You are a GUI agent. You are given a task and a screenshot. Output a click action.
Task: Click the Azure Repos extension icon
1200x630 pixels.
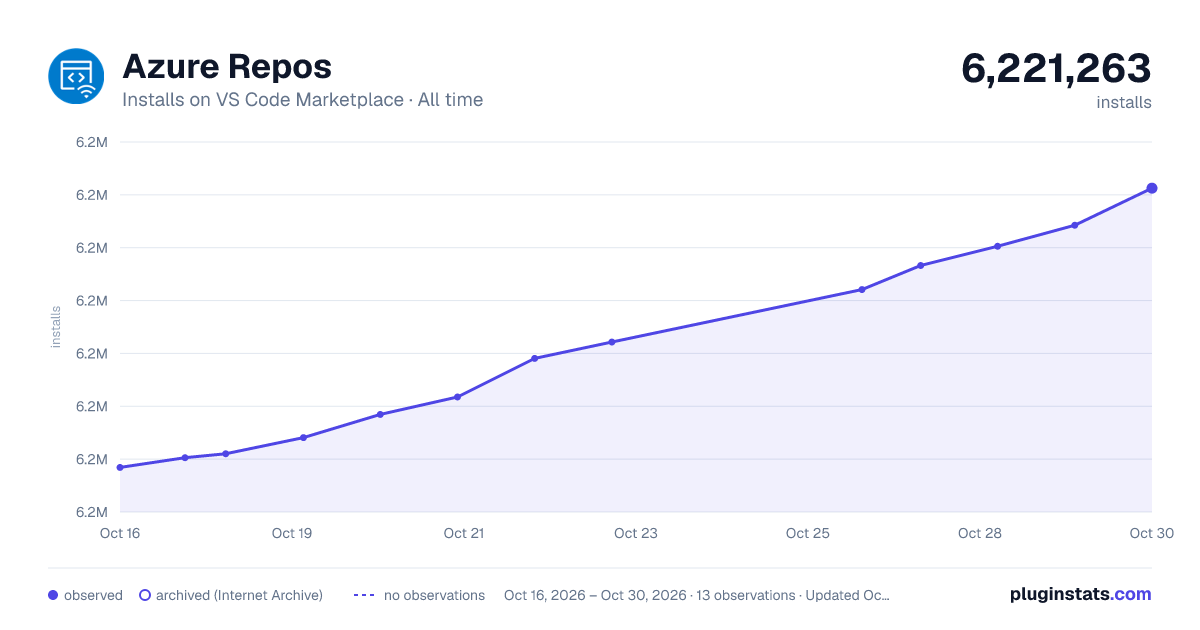pos(77,76)
